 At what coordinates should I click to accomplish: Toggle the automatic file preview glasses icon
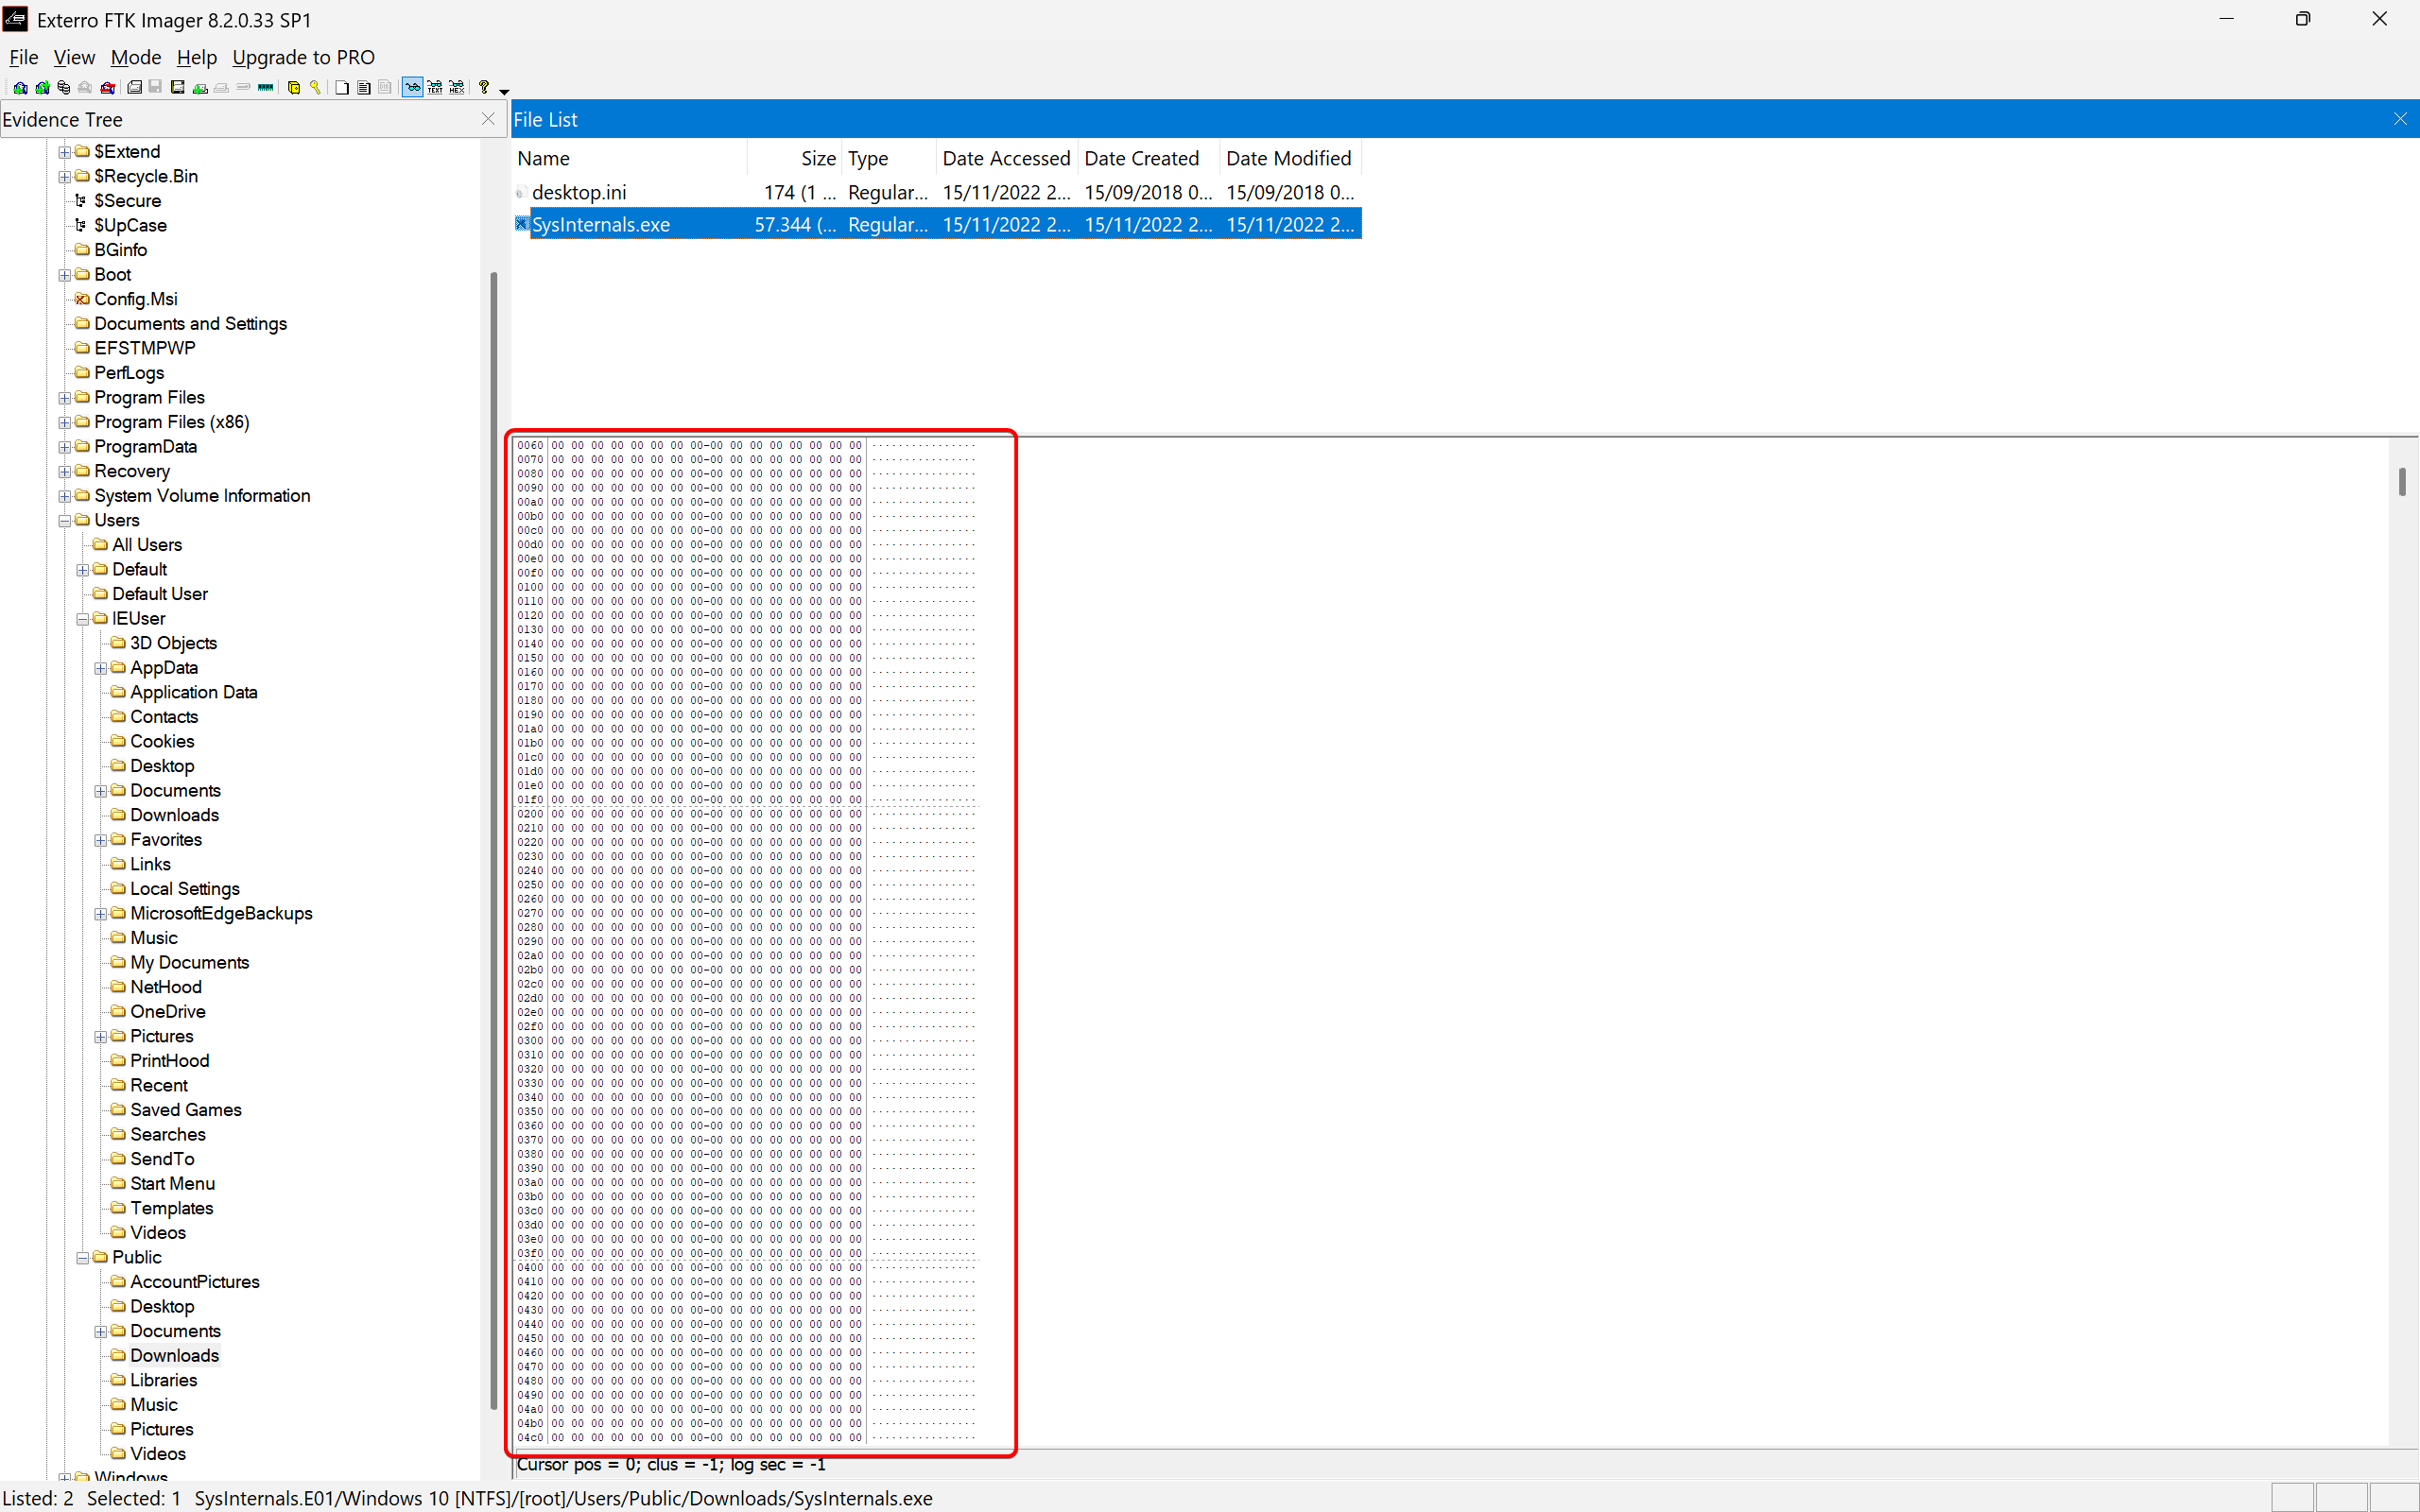point(413,88)
